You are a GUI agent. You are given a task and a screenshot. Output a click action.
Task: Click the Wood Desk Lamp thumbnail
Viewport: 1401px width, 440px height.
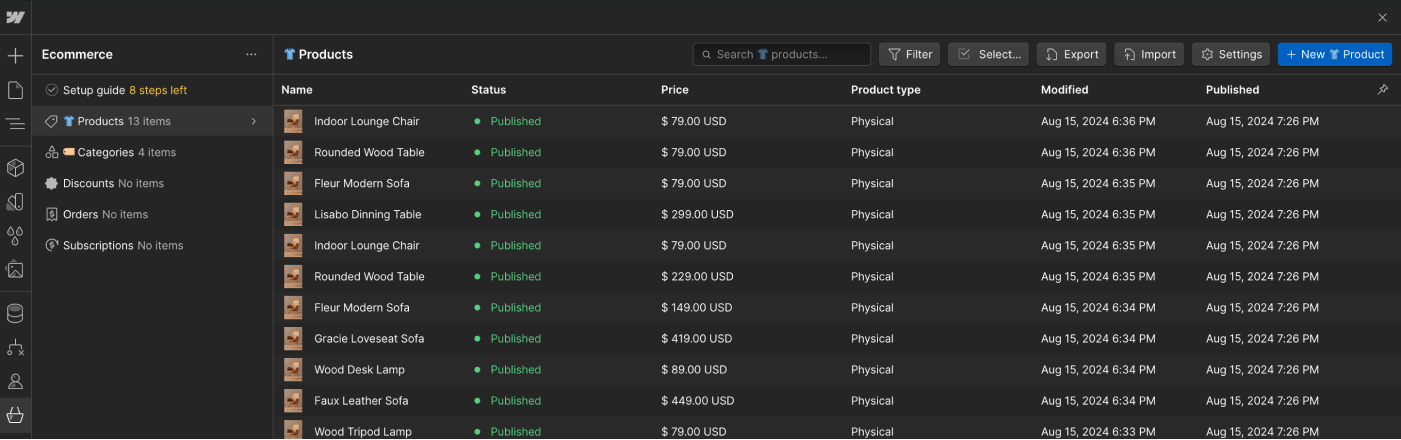[x=293, y=369]
